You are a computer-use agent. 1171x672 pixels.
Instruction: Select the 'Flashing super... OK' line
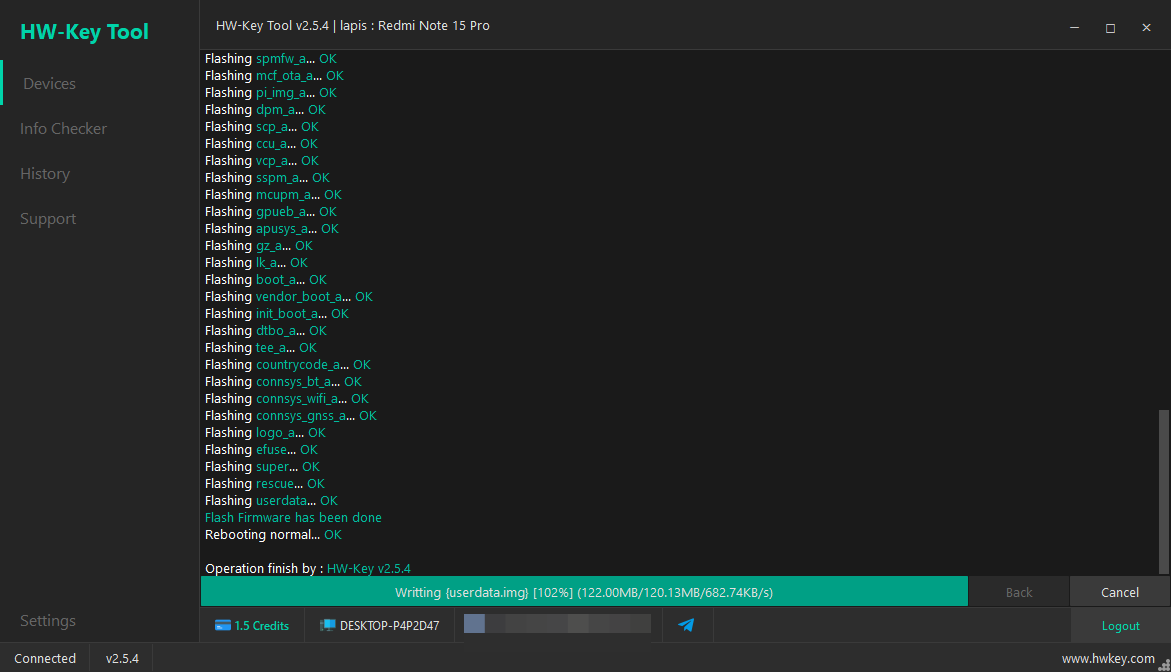(262, 467)
